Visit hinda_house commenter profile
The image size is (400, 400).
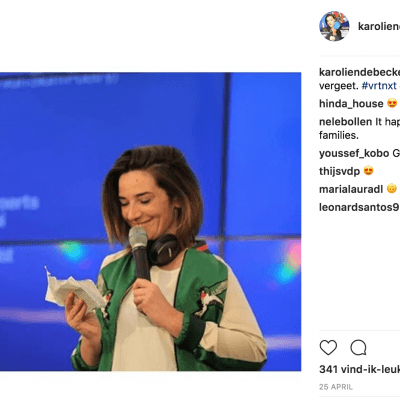point(351,104)
